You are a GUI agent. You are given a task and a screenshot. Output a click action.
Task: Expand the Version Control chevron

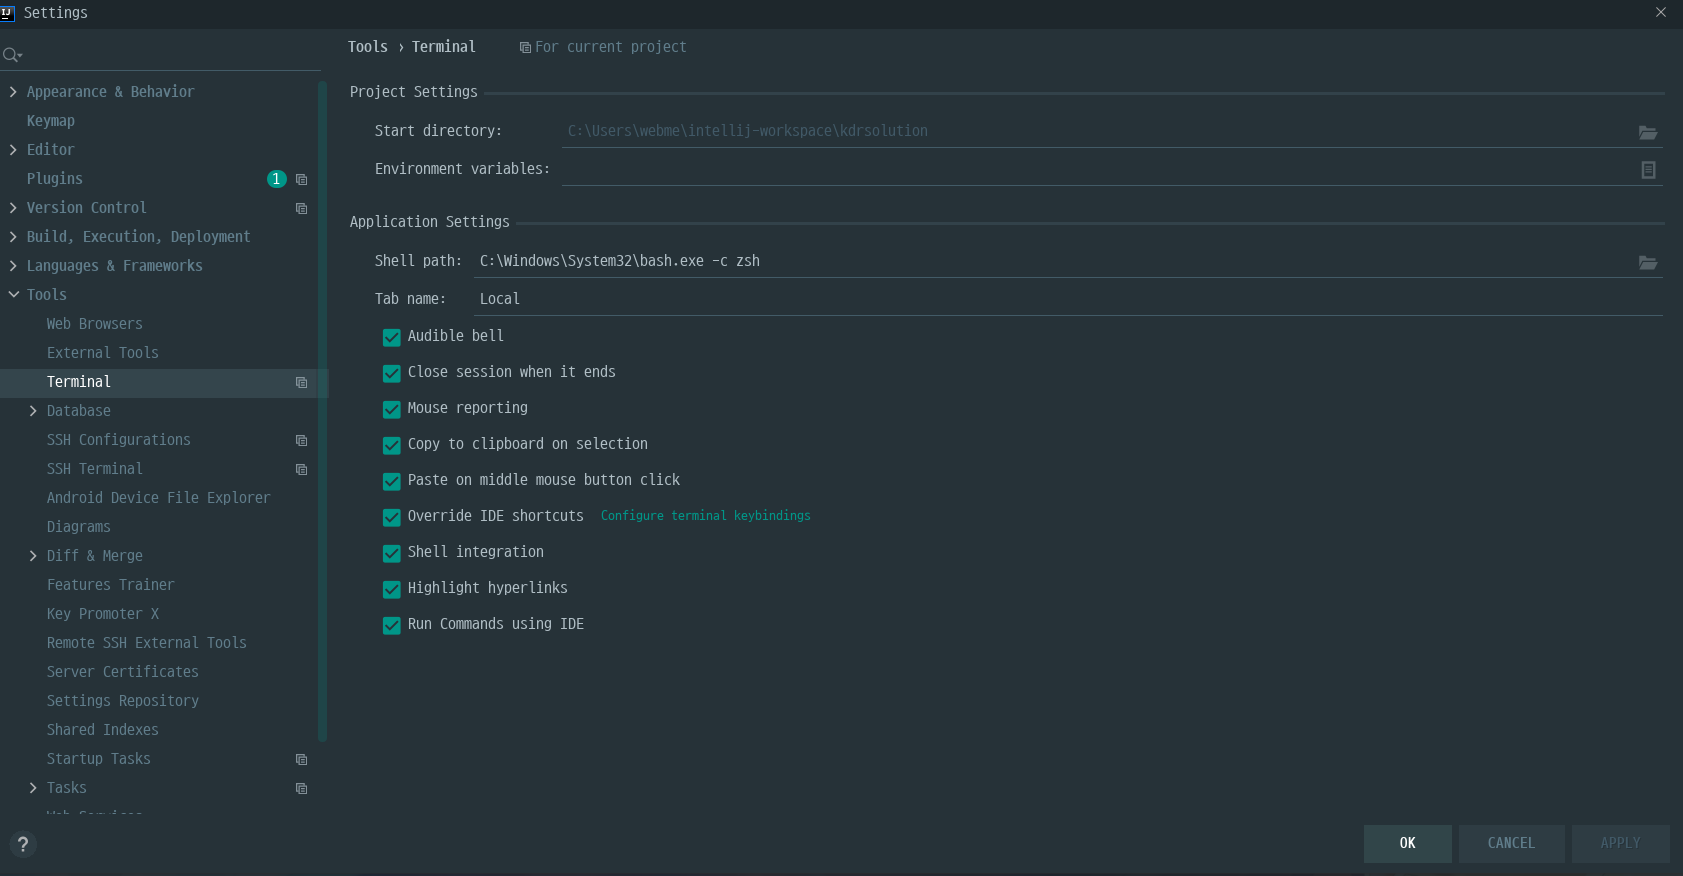point(13,208)
